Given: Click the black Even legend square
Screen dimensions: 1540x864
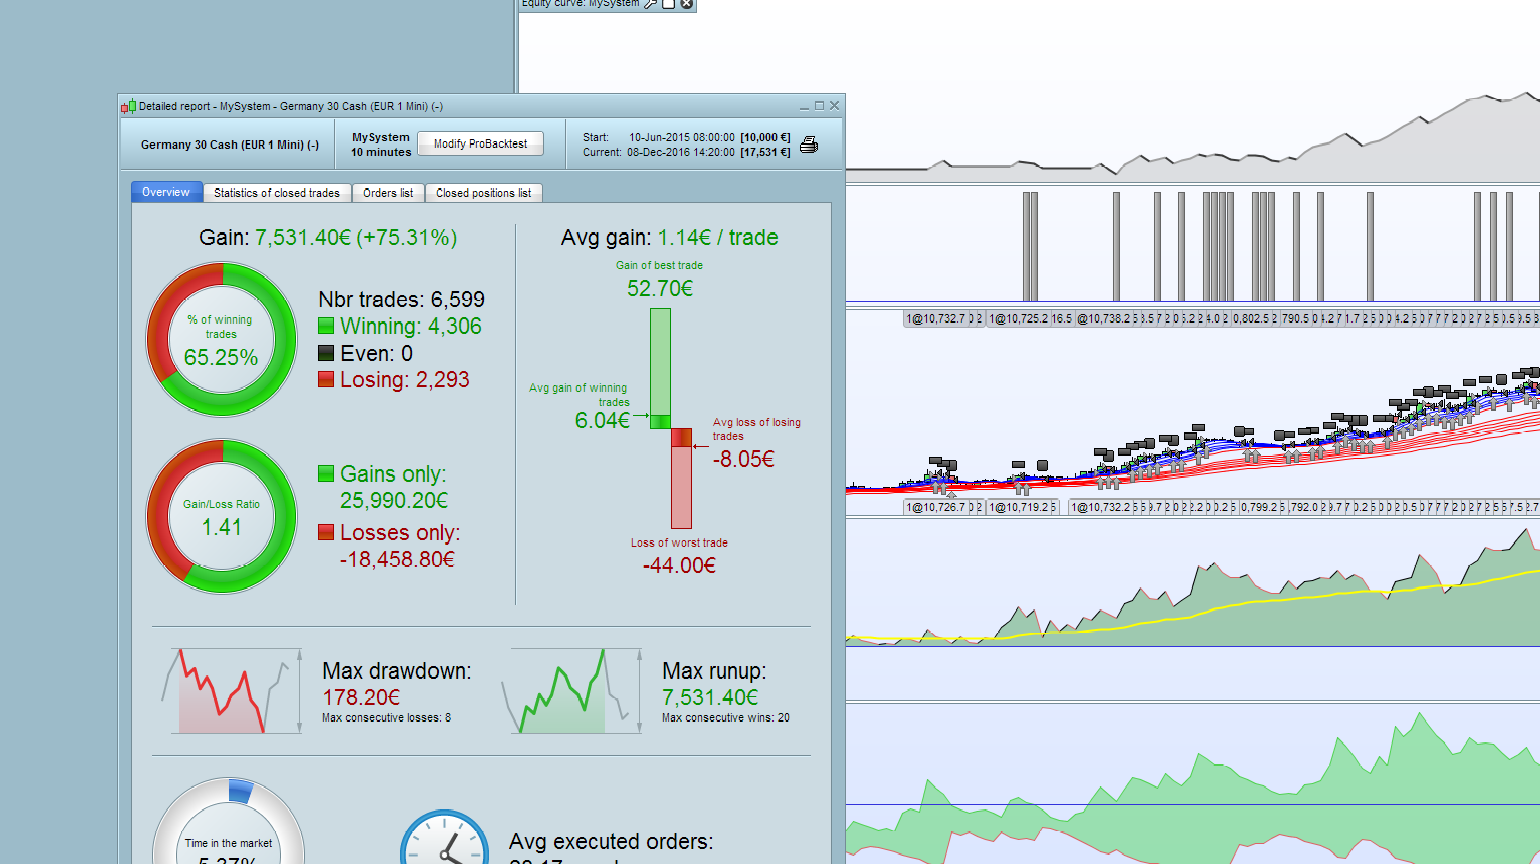Looking at the screenshot, I should 326,353.
